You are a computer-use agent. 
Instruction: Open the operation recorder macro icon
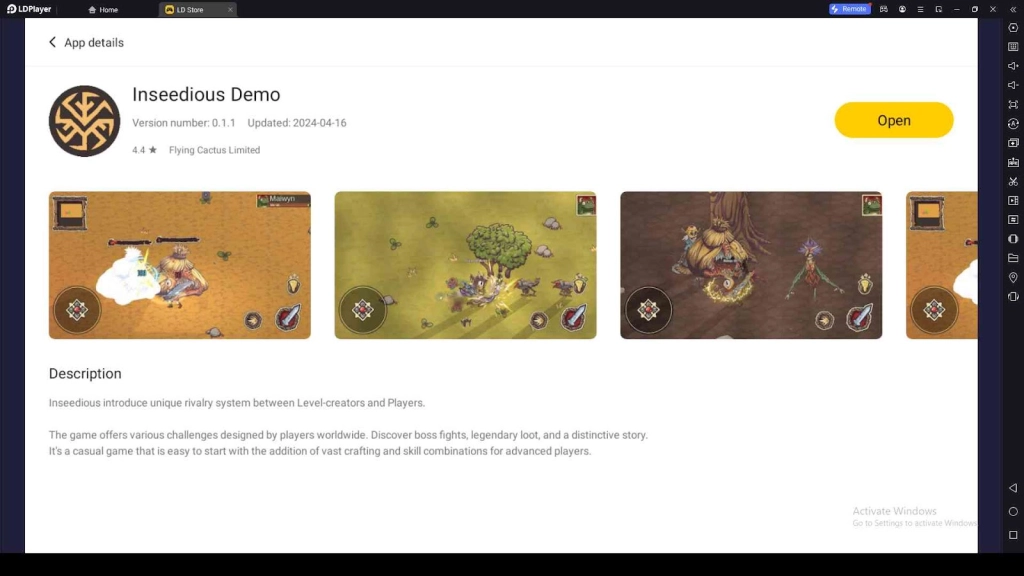pyautogui.click(x=1013, y=219)
